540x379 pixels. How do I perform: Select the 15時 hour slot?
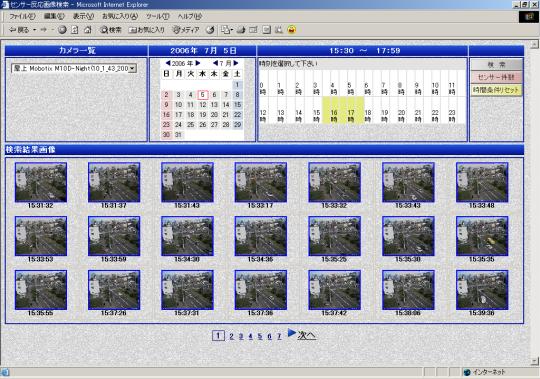click(x=316, y=116)
